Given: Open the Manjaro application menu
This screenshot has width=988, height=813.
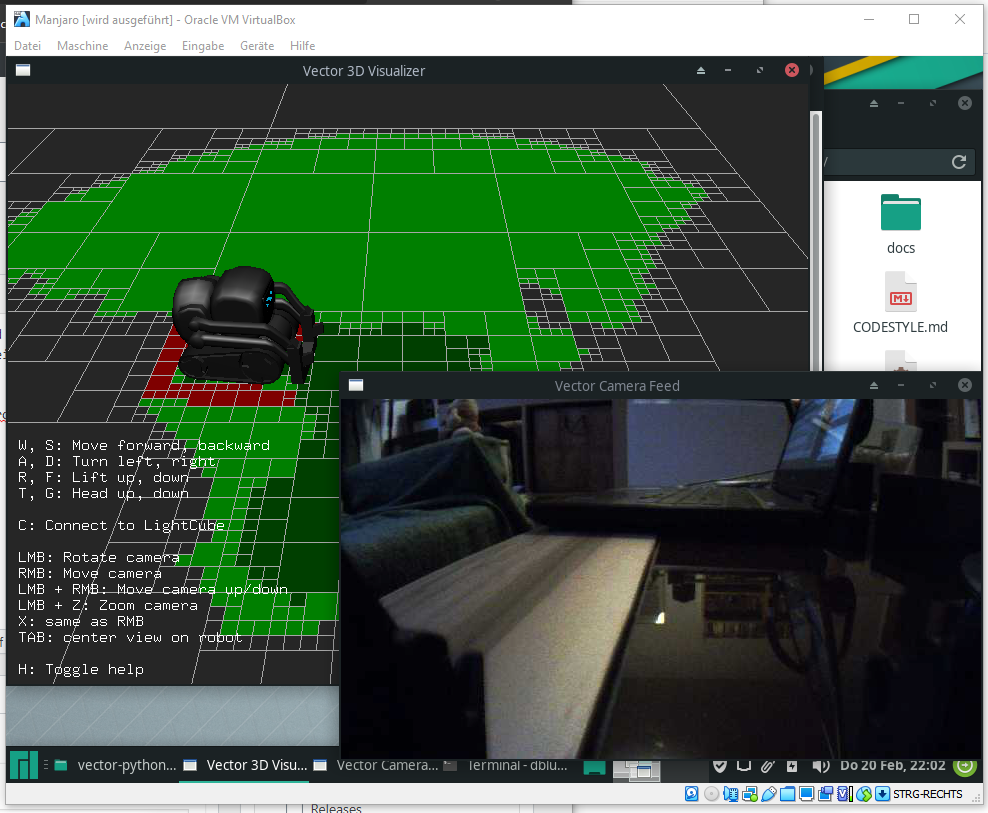Looking at the screenshot, I should click(24, 765).
